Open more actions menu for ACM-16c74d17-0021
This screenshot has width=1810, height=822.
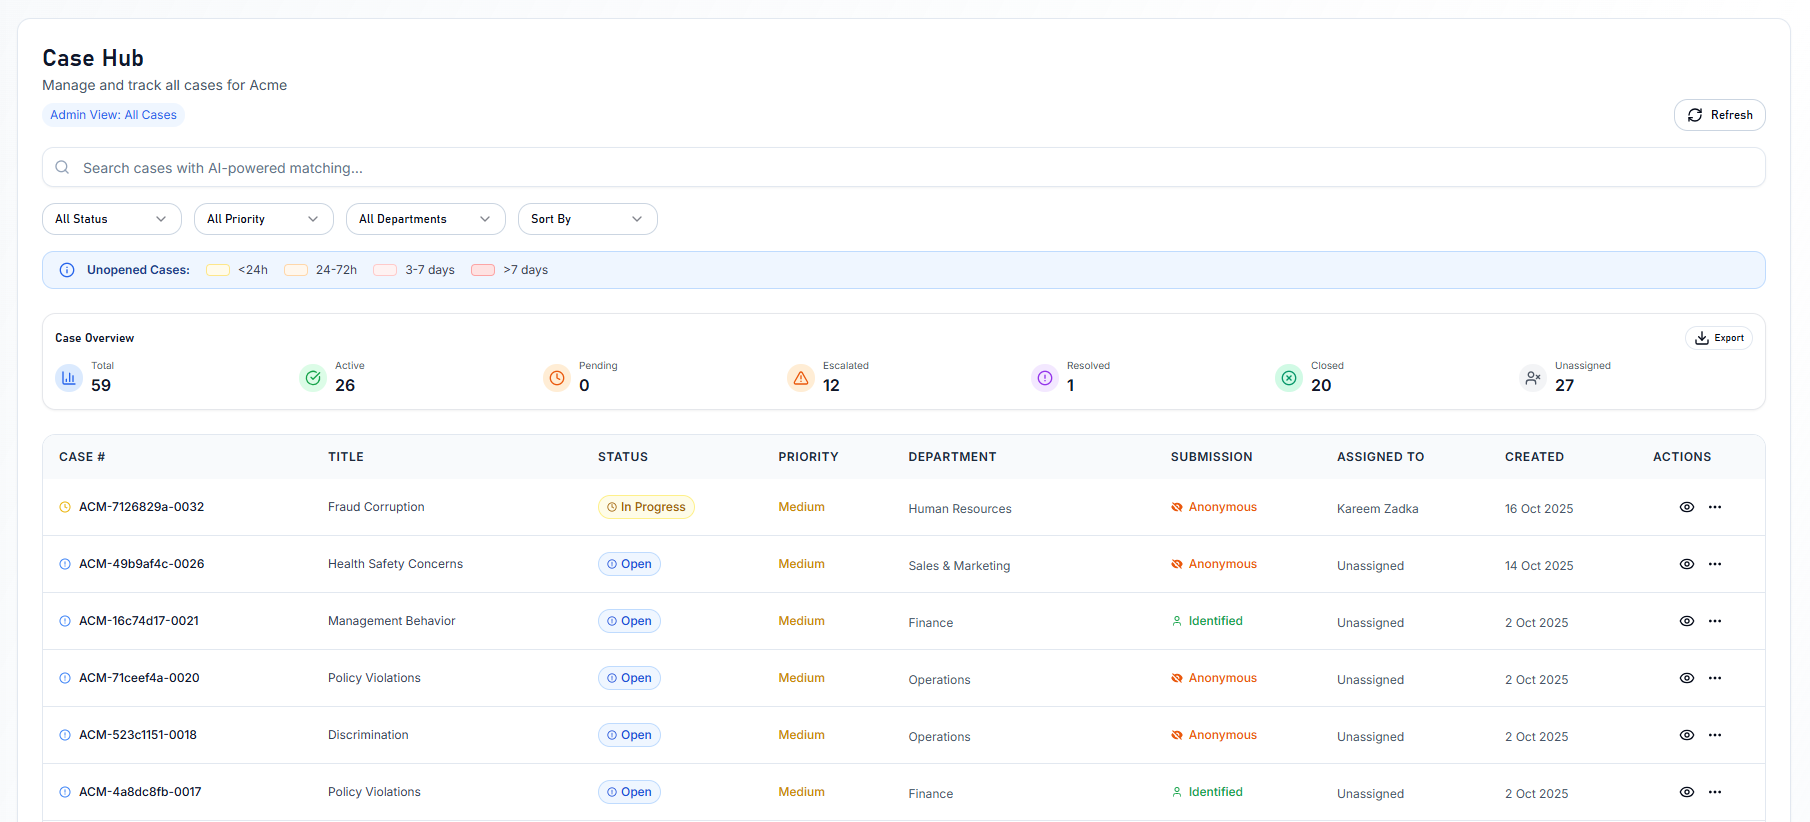pos(1715,621)
